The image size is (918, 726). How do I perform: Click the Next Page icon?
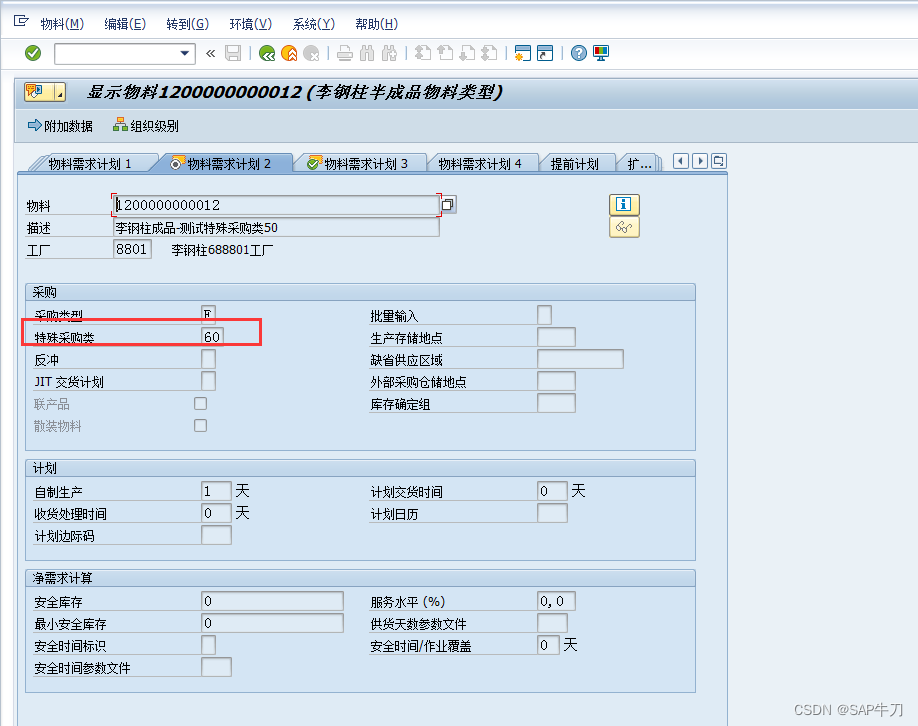coord(467,53)
